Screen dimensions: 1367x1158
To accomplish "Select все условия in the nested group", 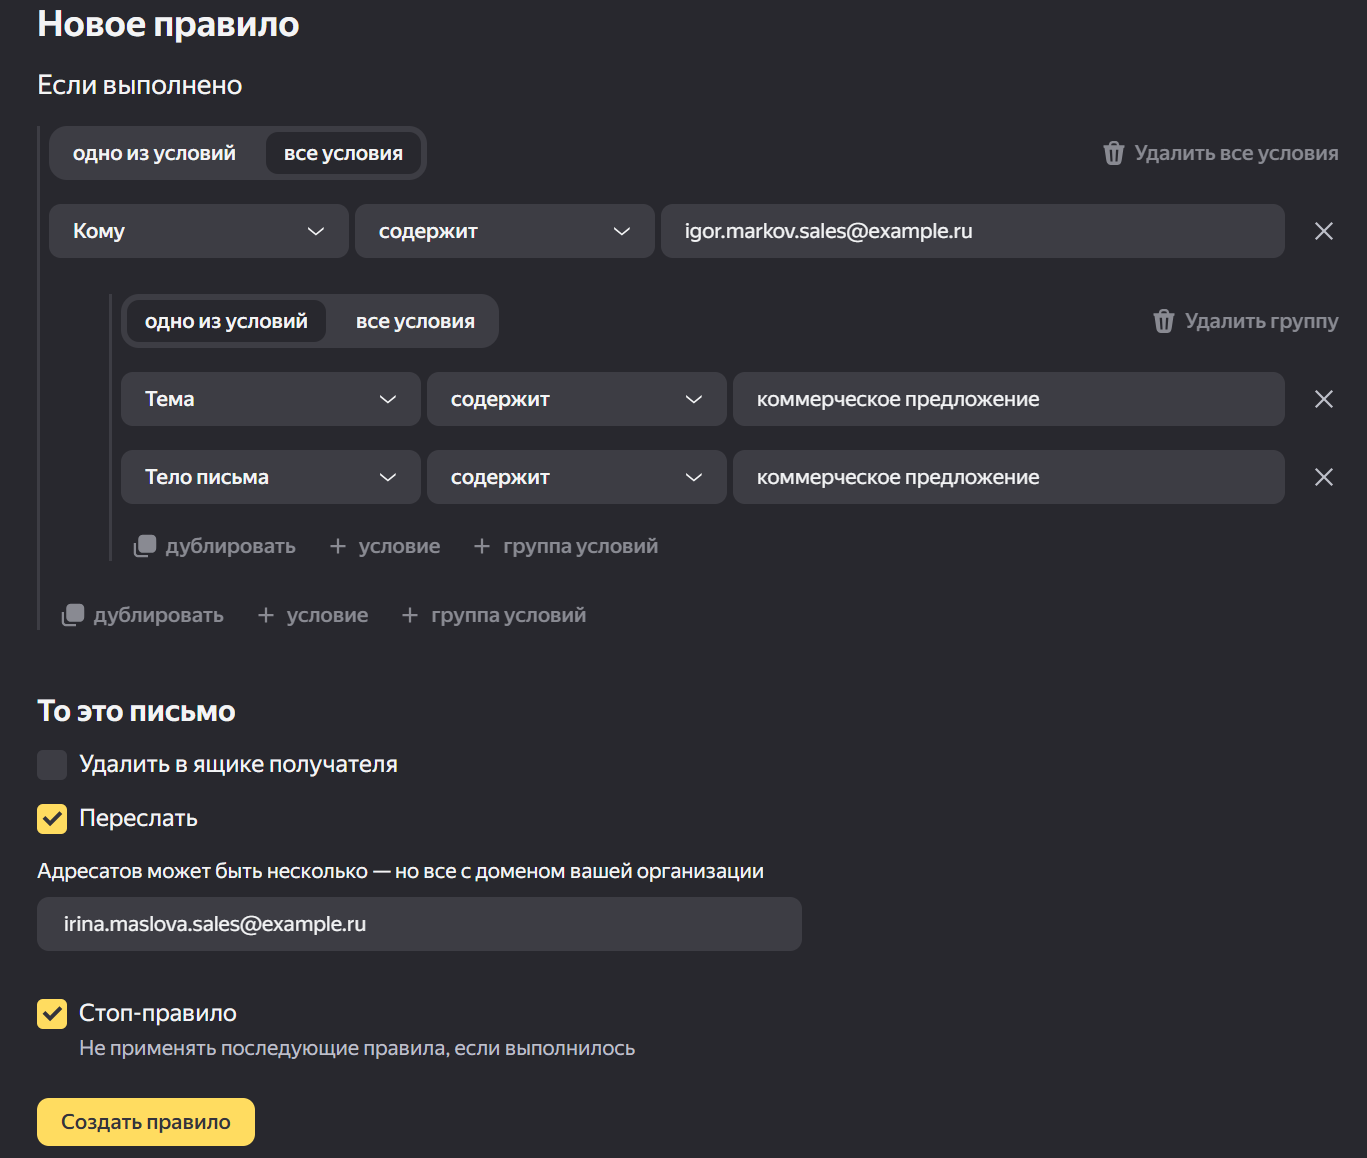I will pyautogui.click(x=415, y=321).
